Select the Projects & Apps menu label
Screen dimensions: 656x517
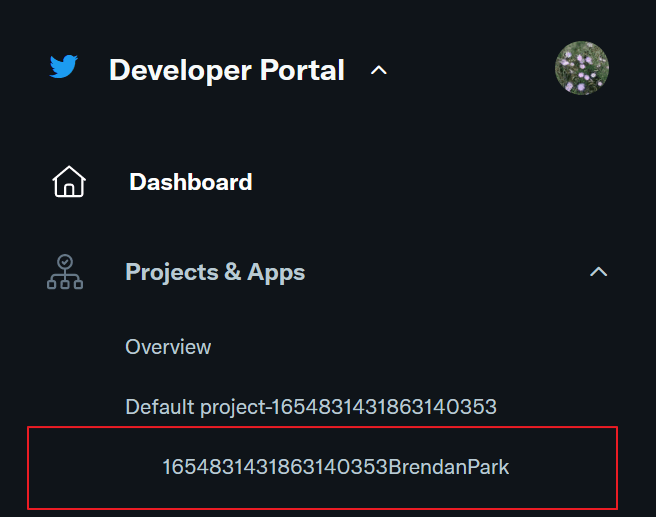[x=215, y=272]
